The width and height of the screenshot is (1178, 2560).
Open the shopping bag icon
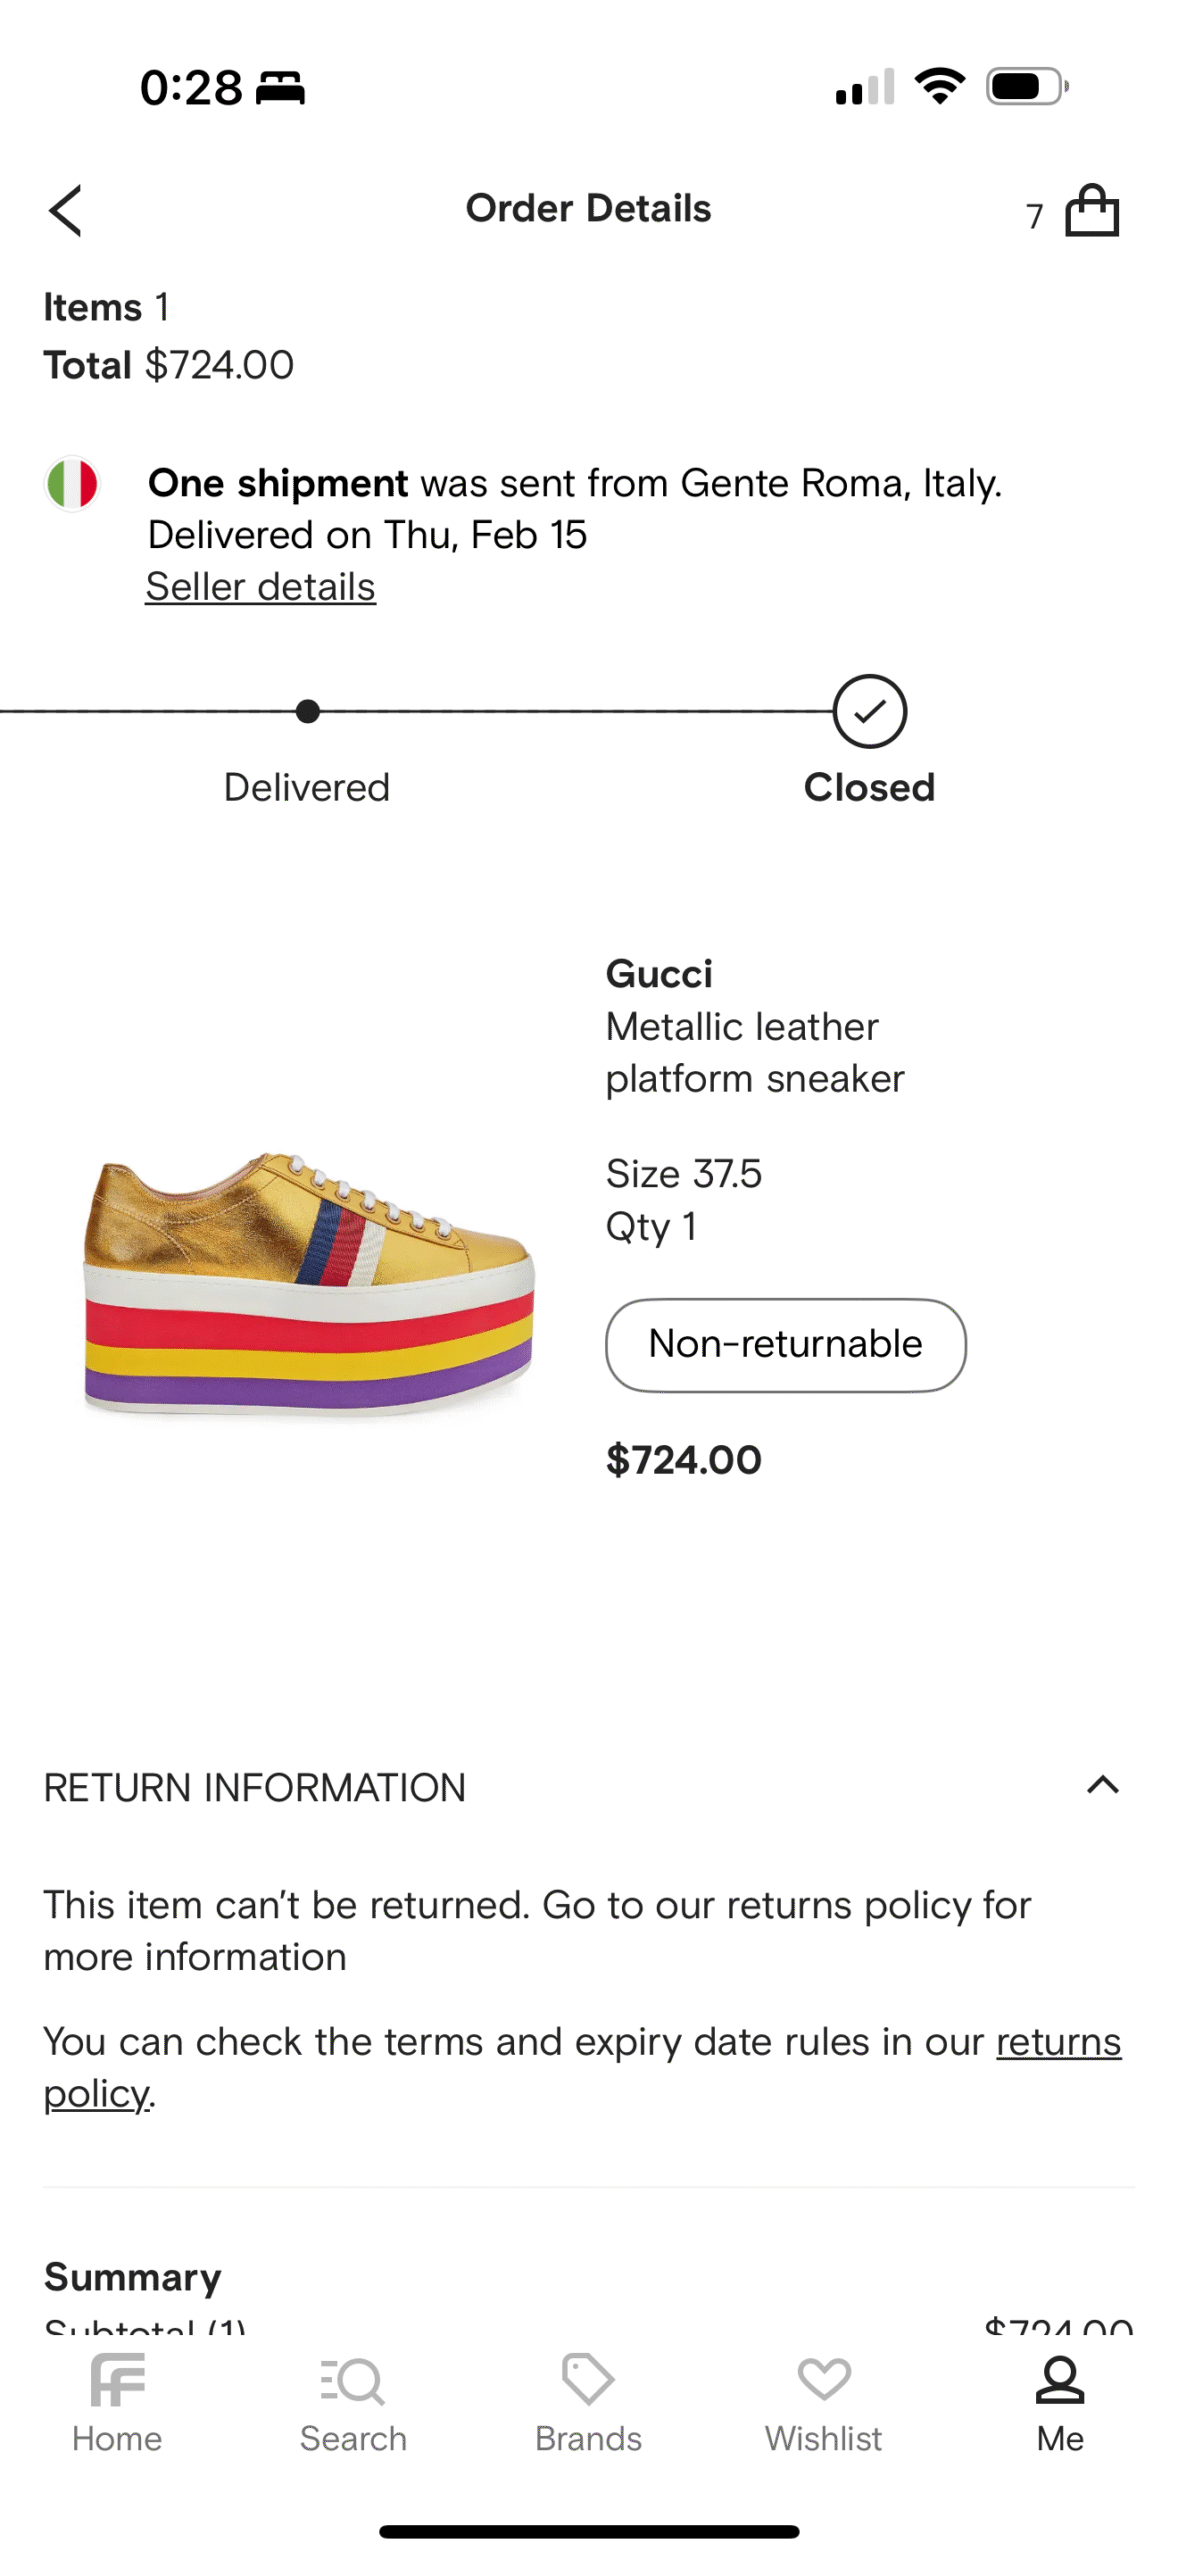pyautogui.click(x=1092, y=210)
